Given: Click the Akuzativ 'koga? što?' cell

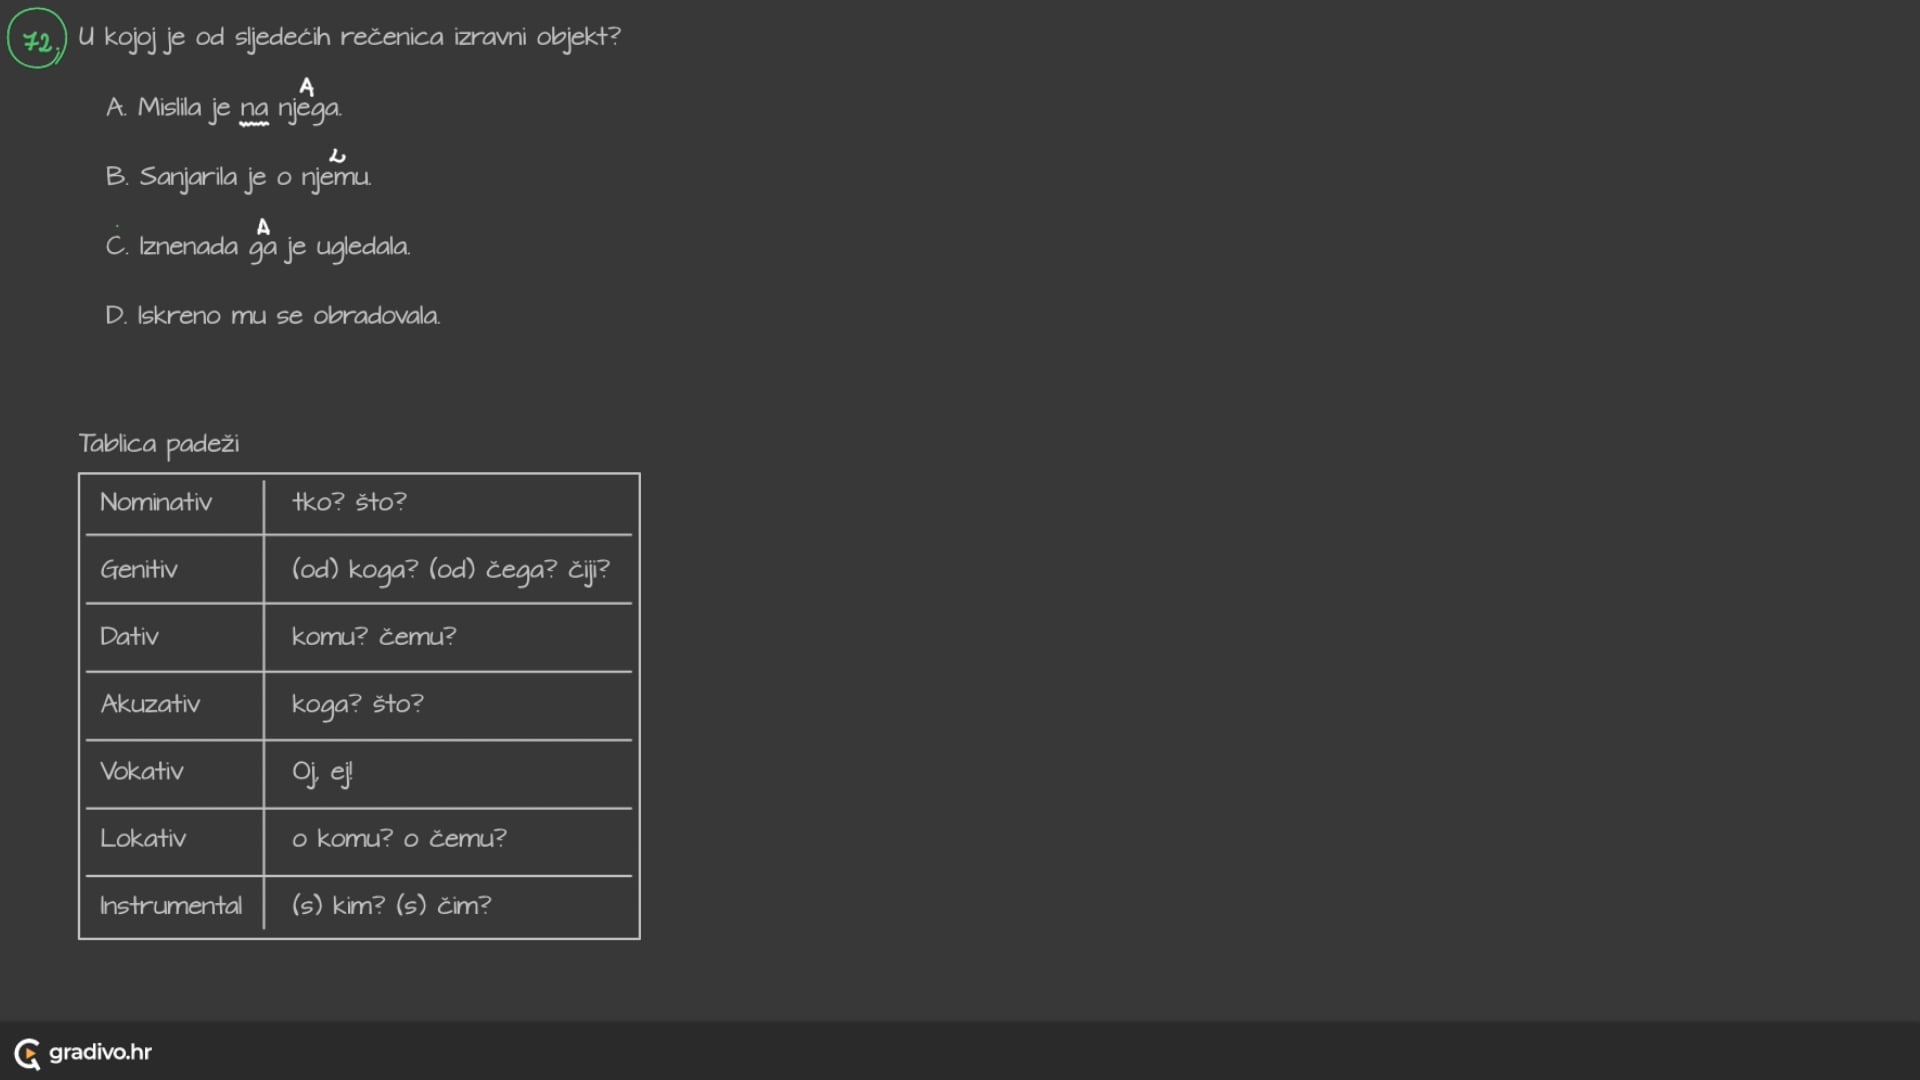Looking at the screenshot, I should pyautogui.click(x=358, y=705).
